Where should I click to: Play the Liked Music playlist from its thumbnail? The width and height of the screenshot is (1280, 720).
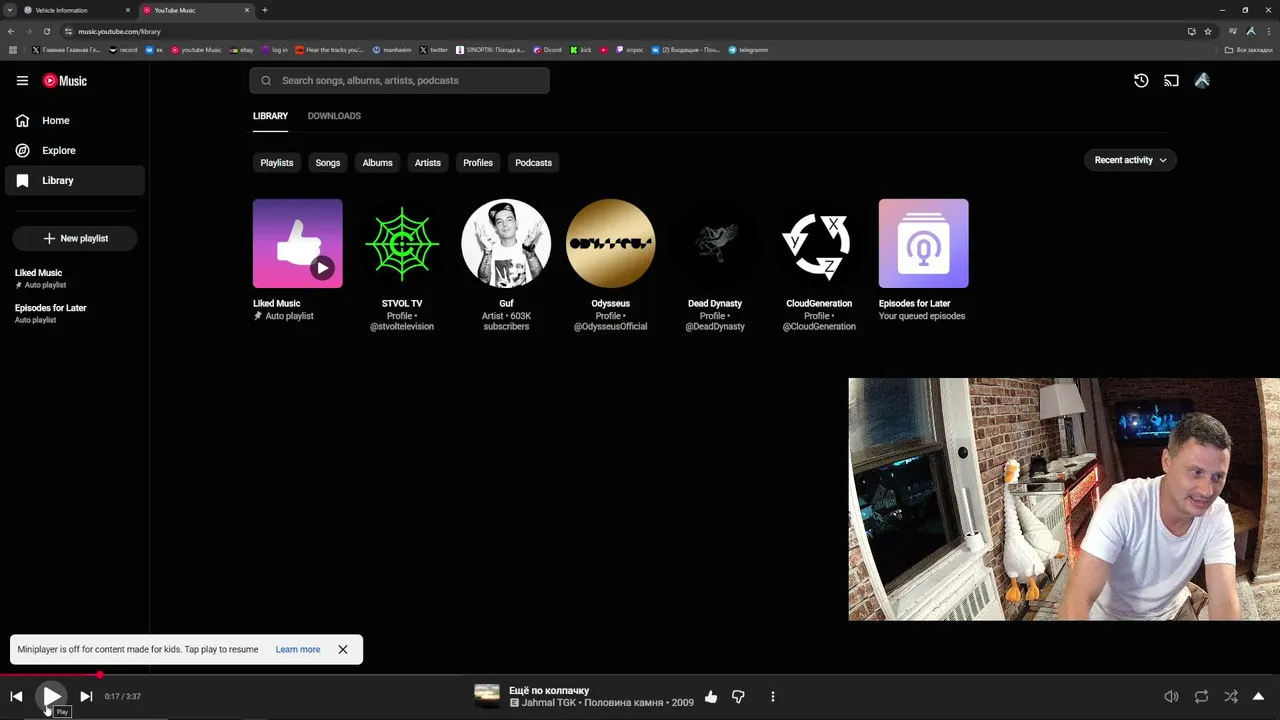pos(322,268)
